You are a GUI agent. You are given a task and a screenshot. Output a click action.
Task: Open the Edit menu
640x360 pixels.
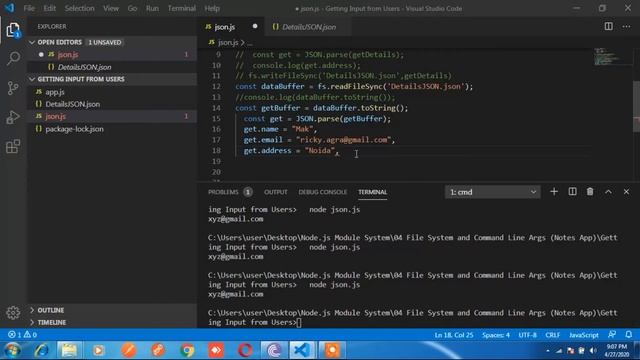point(49,8)
